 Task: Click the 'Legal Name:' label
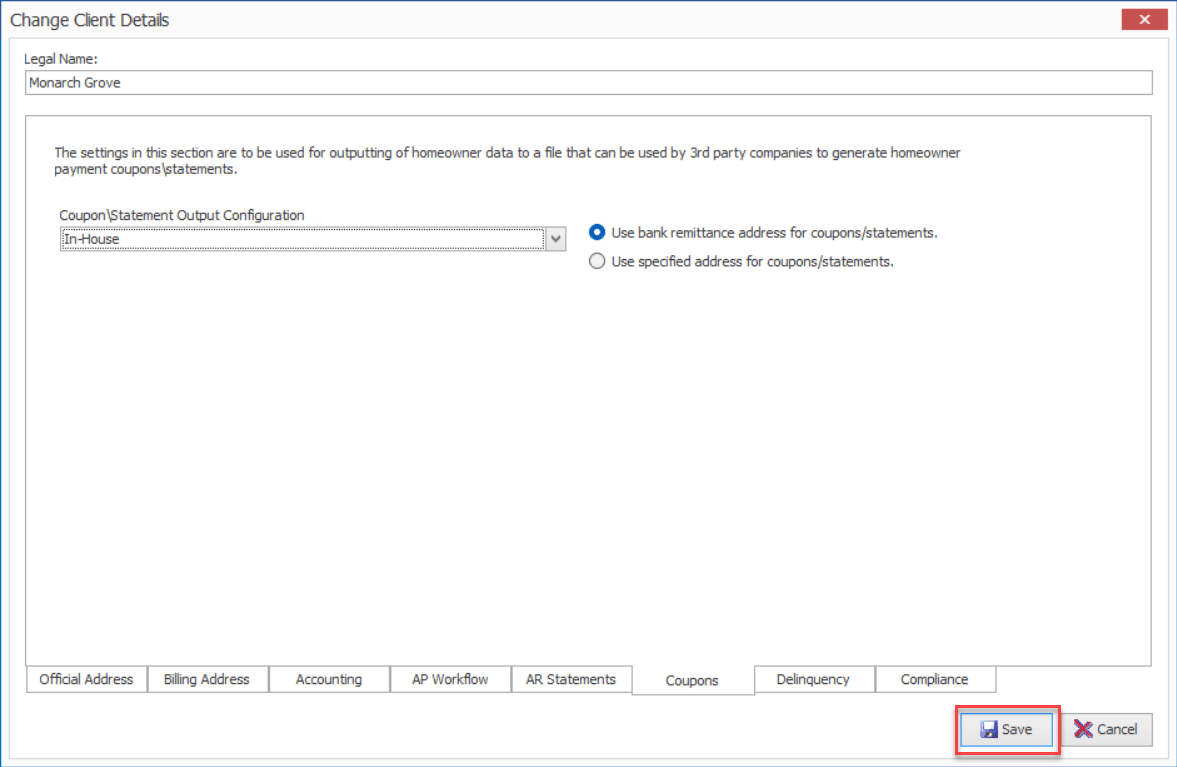tap(61, 59)
